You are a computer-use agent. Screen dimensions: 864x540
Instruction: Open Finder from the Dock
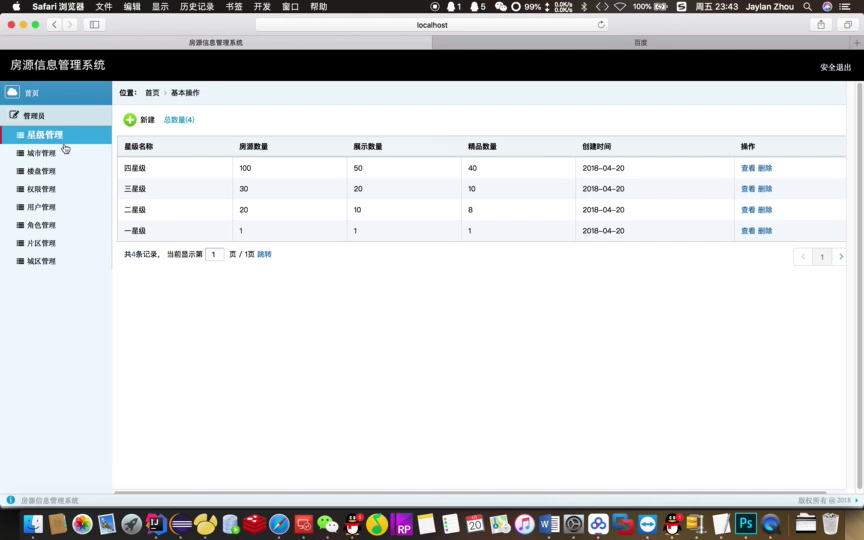pos(33,524)
